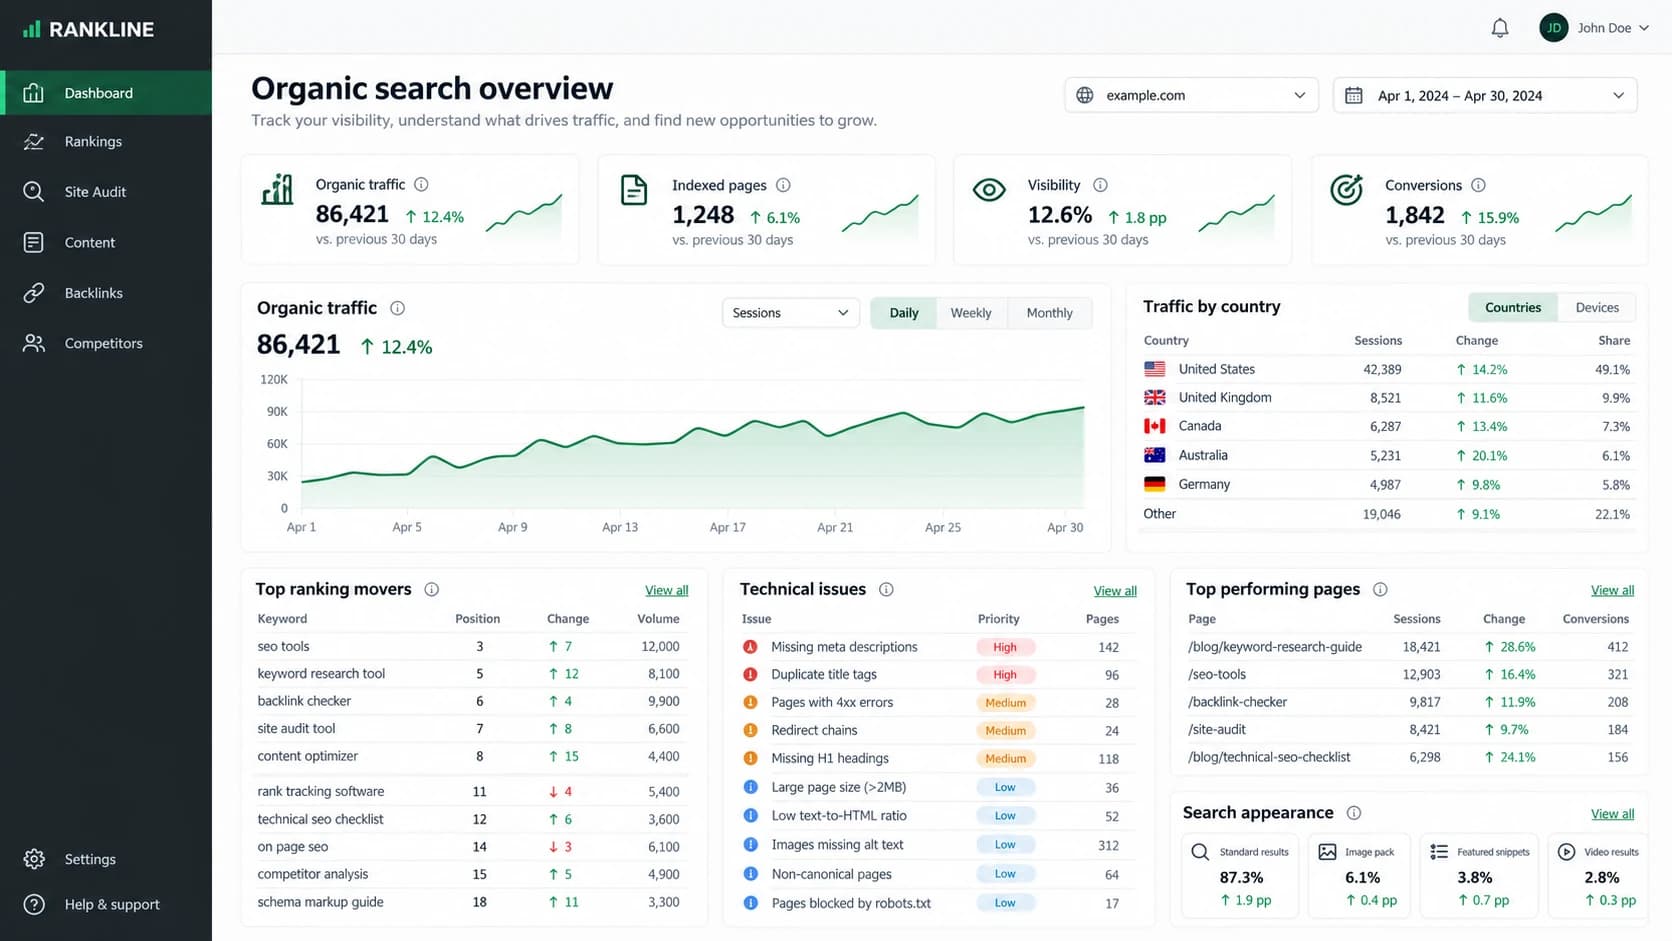Click Top performing pages info icon
Screen dimensions: 1672x941
1380,589
